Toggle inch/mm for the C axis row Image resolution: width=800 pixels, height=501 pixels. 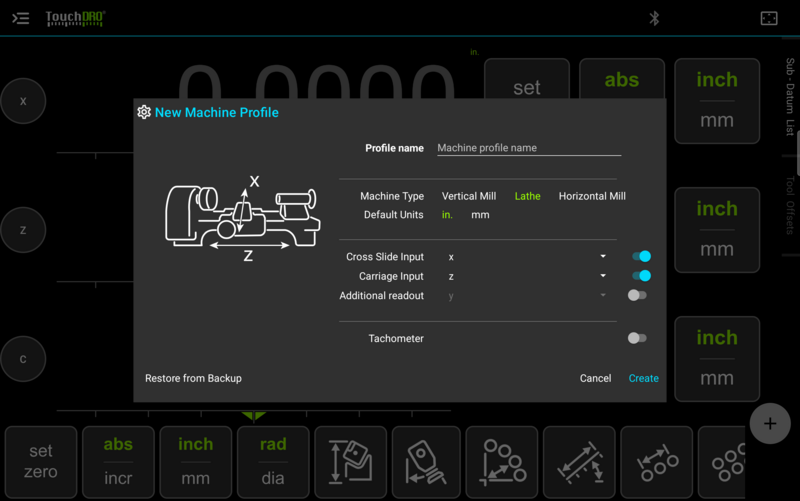(x=717, y=359)
